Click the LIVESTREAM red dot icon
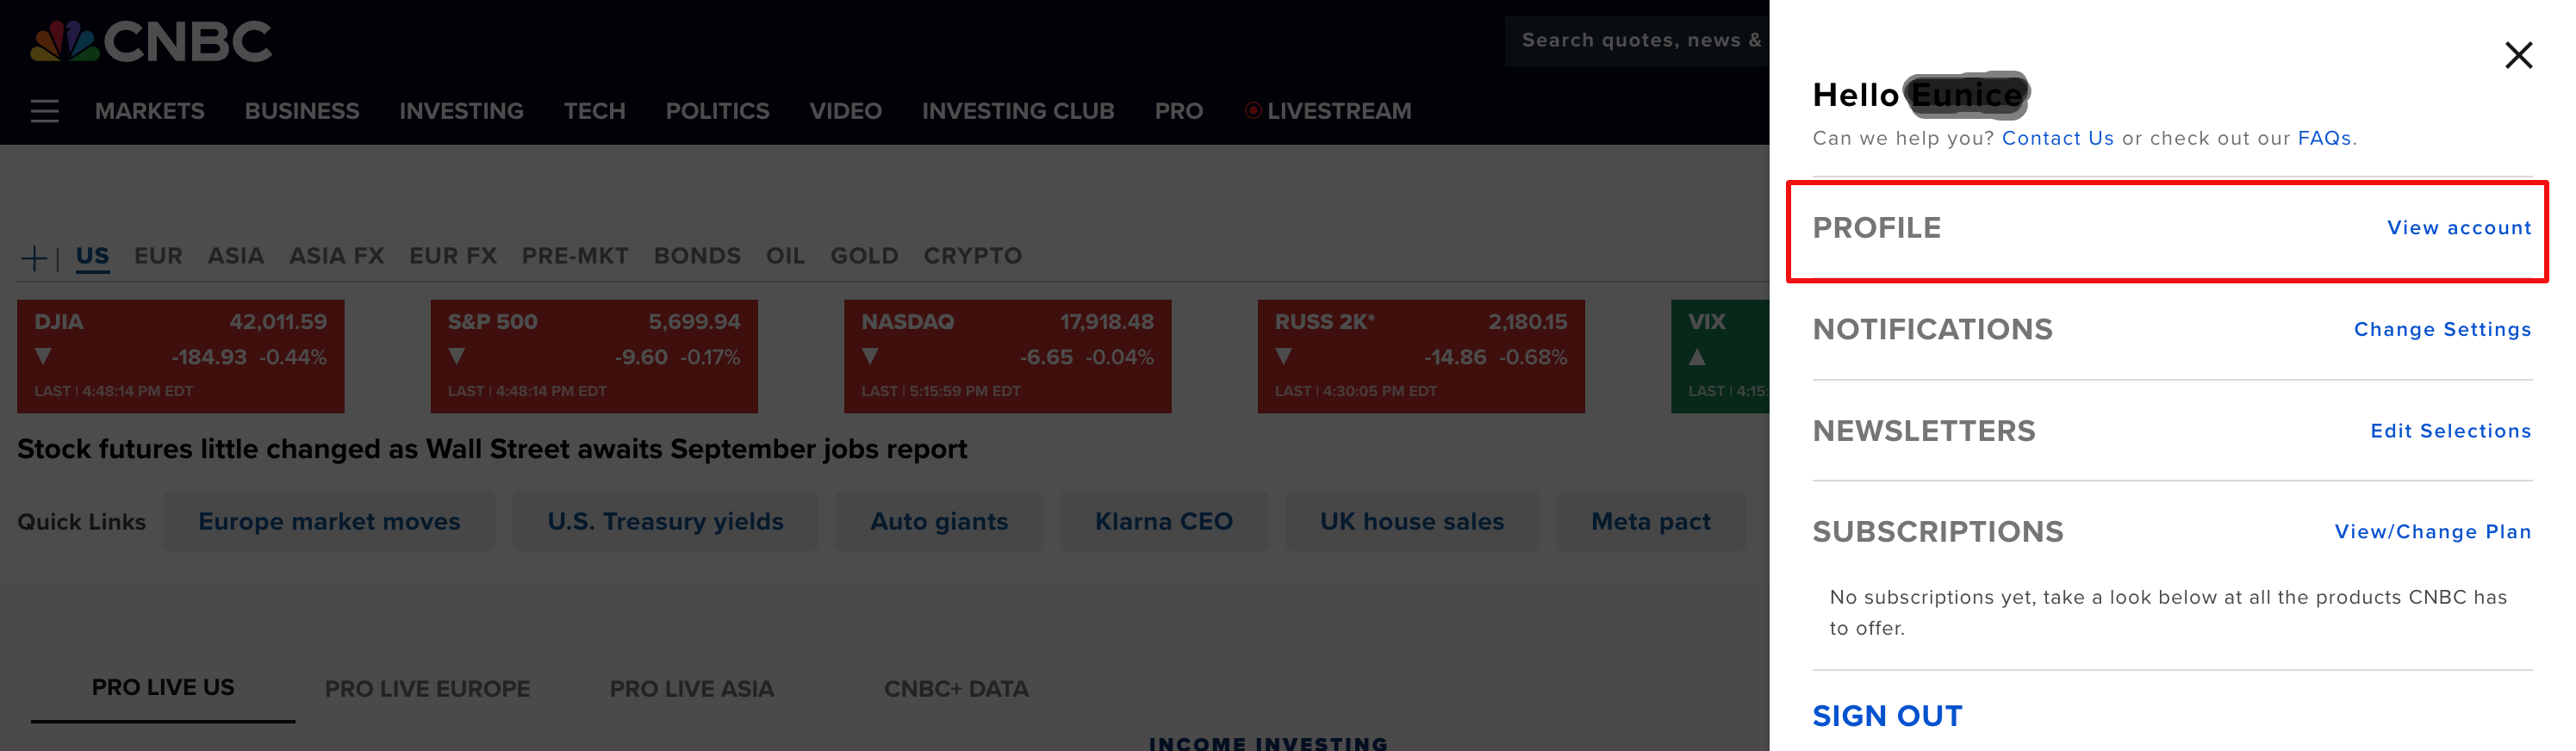The image size is (2576, 751). (x=1252, y=111)
